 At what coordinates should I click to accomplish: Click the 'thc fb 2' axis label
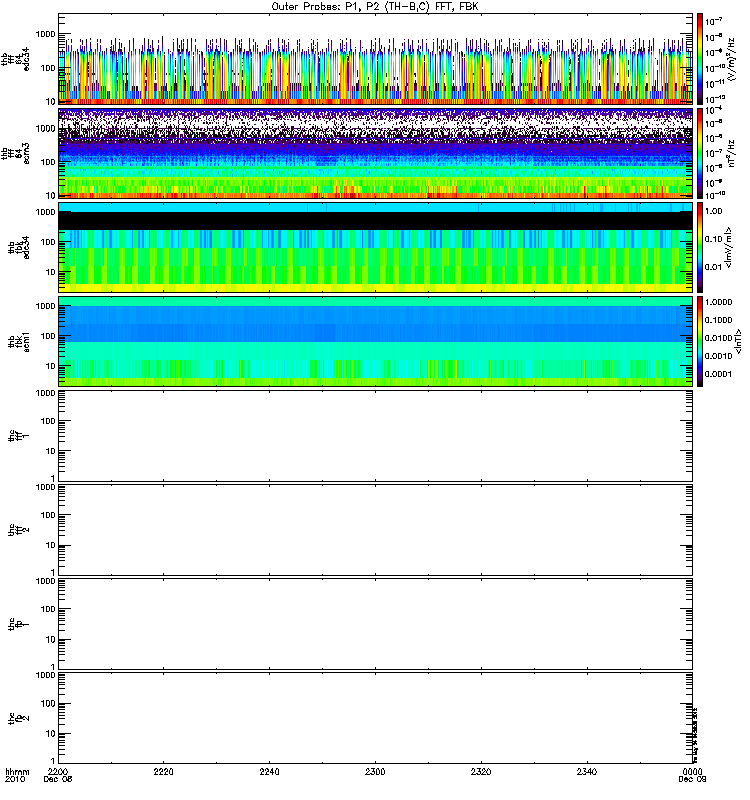pos(19,718)
